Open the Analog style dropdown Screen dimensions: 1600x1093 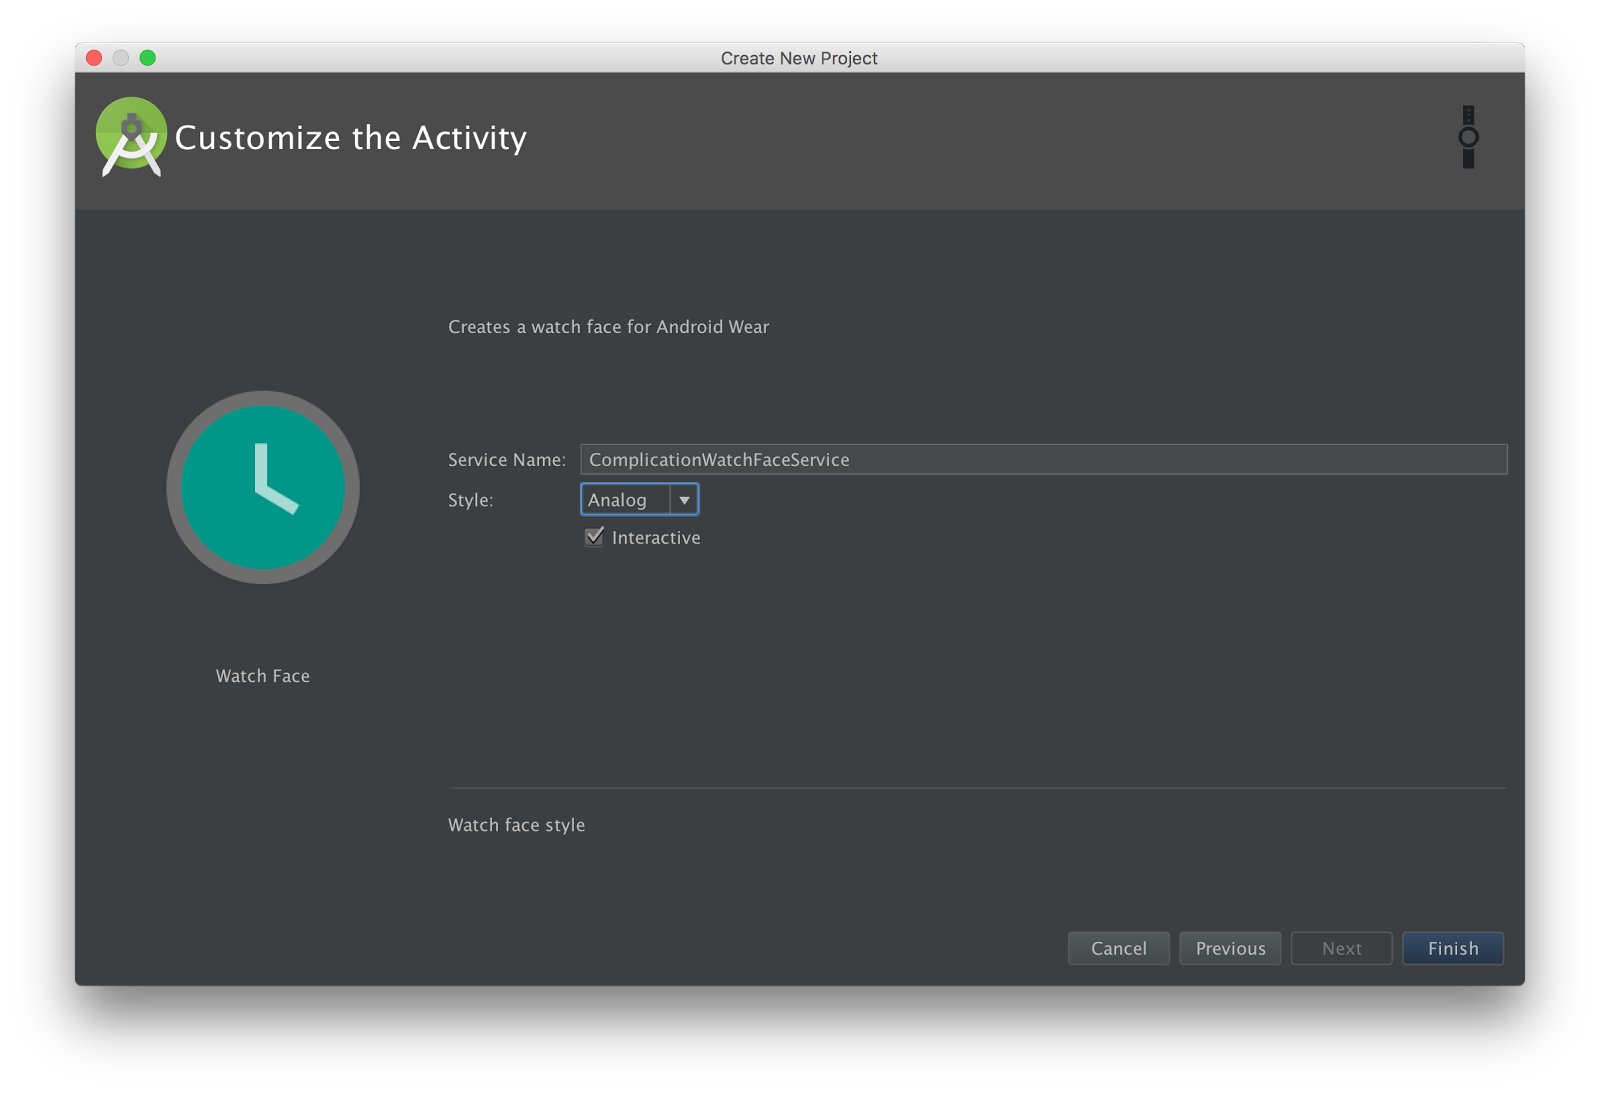pos(639,499)
